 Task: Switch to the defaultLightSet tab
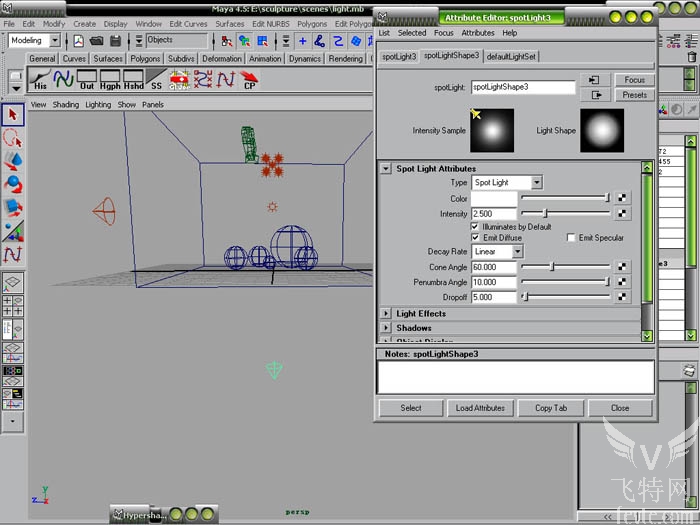point(511,57)
